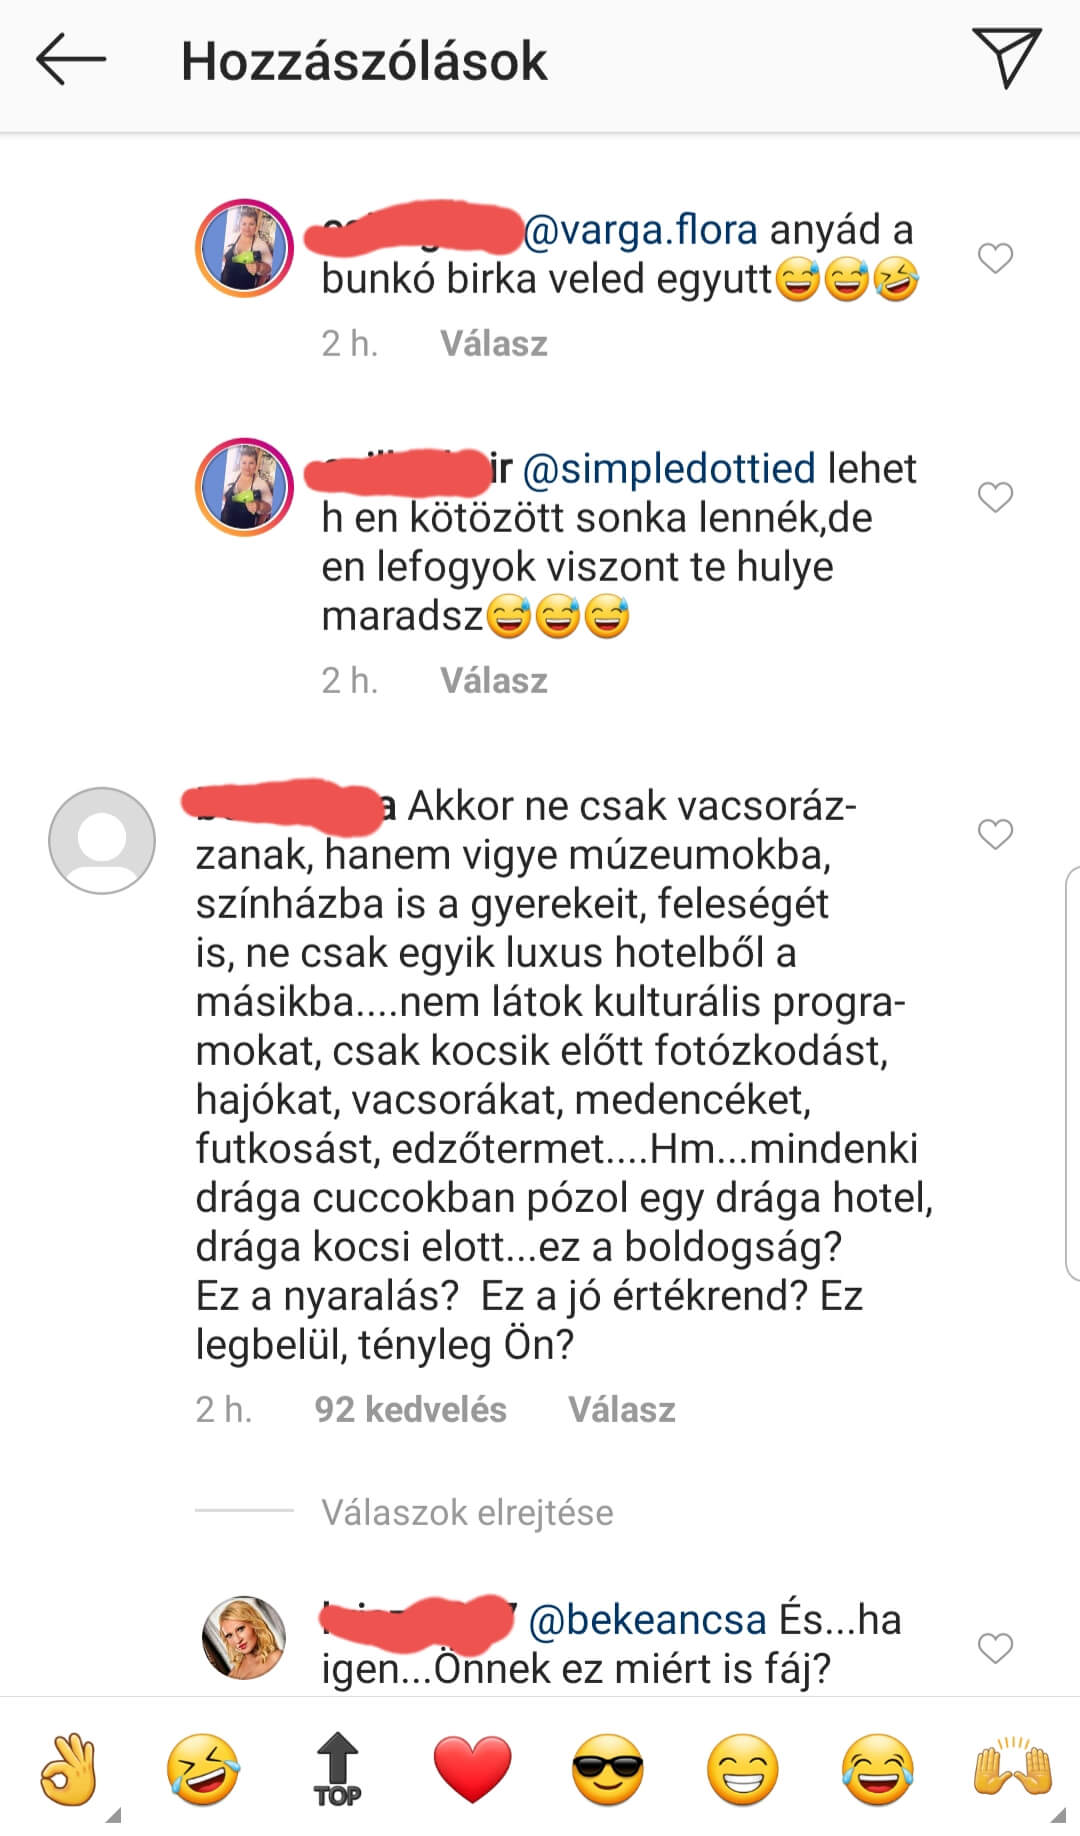Reply to the comment with 92 kedvelés
Image resolution: width=1080 pixels, height=1836 pixels.
pyautogui.click(x=622, y=1409)
